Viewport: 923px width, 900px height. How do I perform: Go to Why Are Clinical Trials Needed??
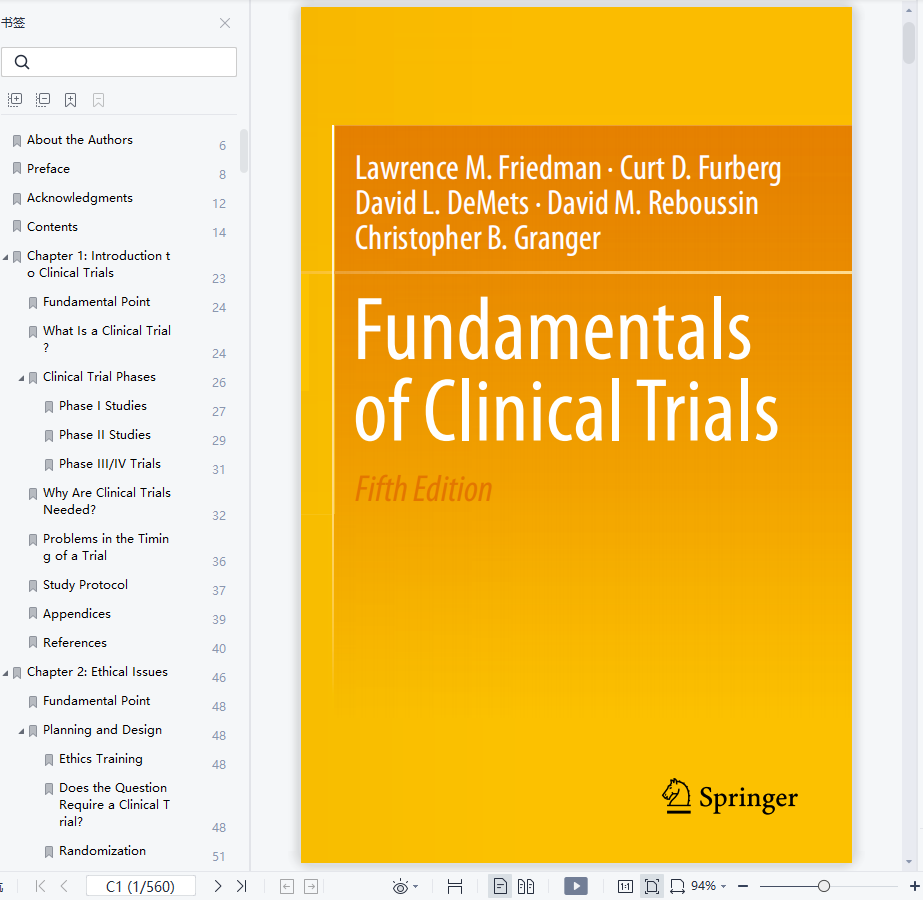[107, 501]
